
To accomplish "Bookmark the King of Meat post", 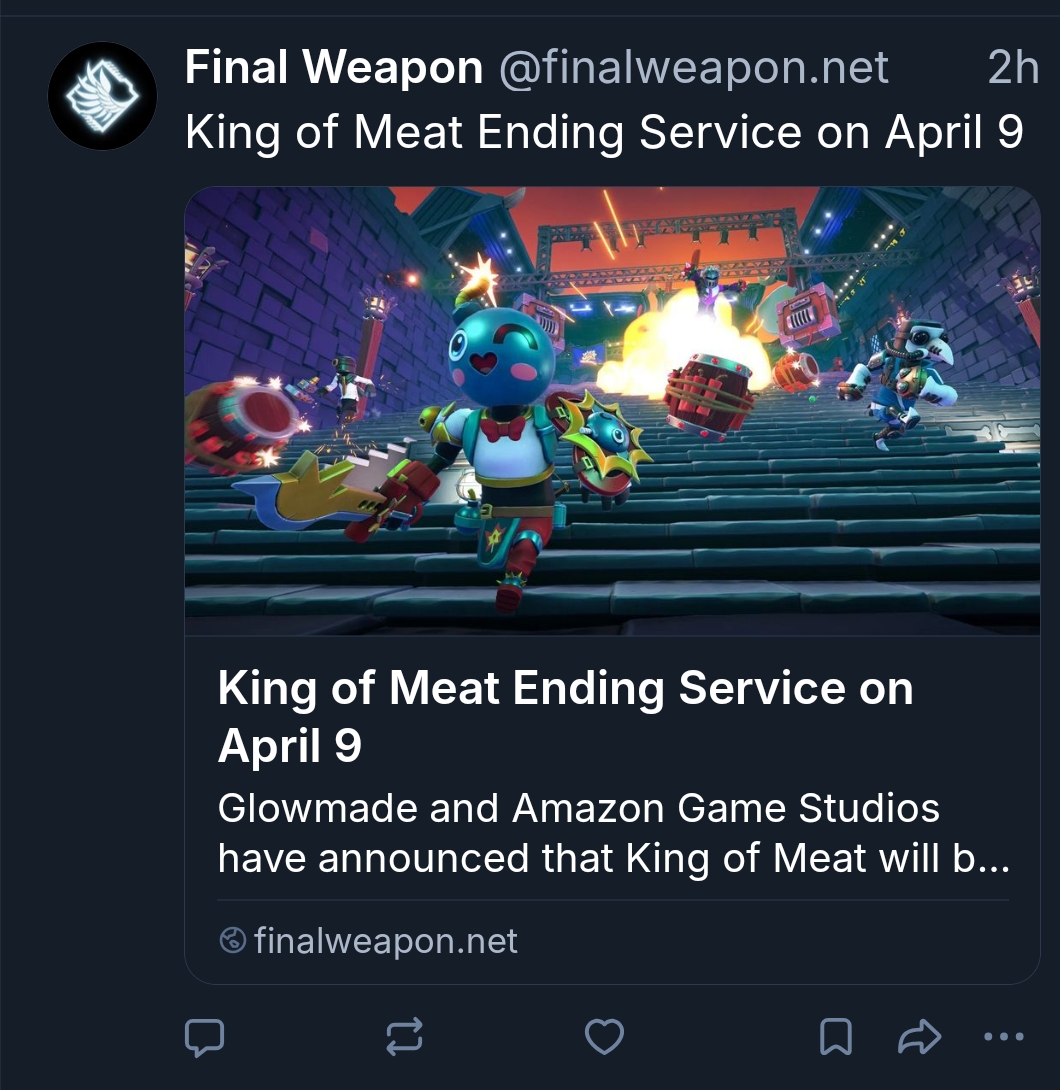I will [x=835, y=1038].
